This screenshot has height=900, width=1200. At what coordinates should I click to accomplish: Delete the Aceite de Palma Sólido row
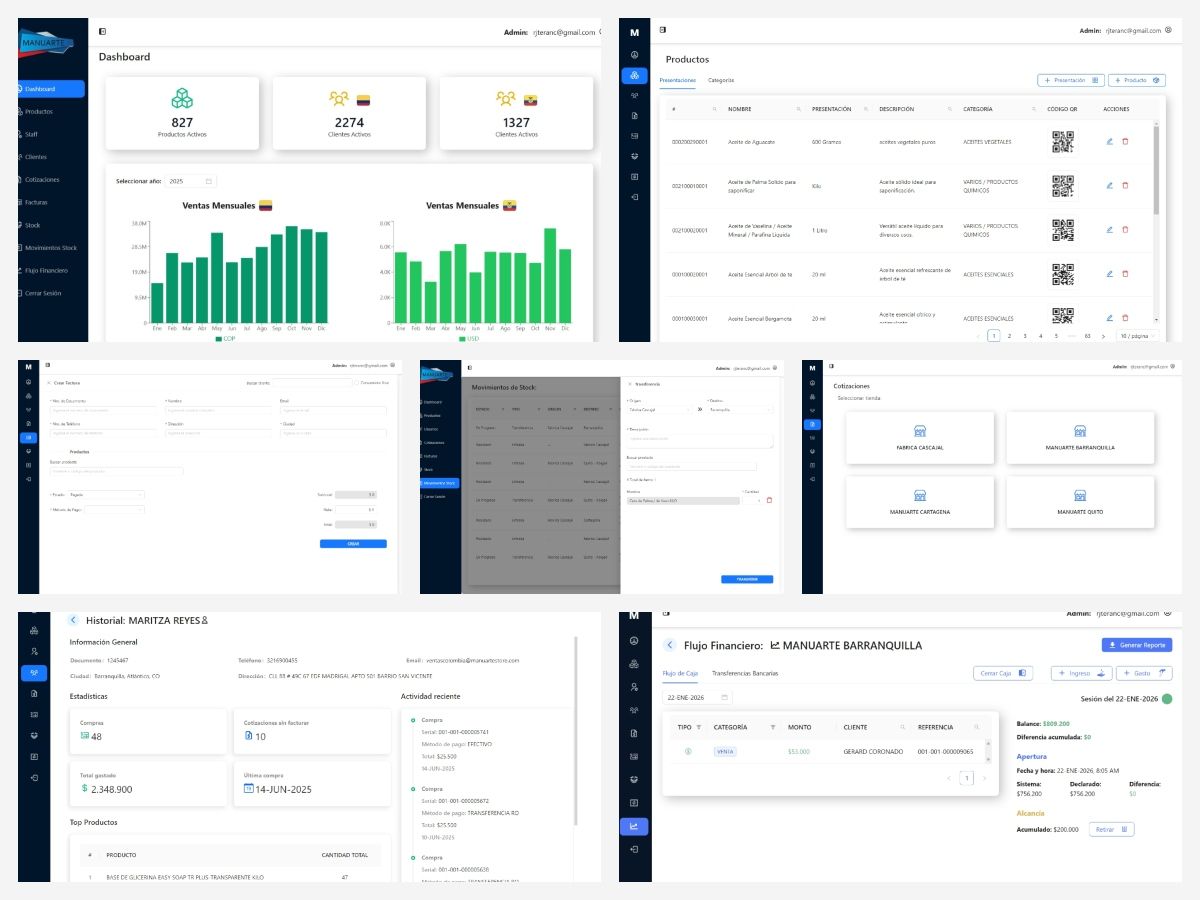click(x=1125, y=185)
